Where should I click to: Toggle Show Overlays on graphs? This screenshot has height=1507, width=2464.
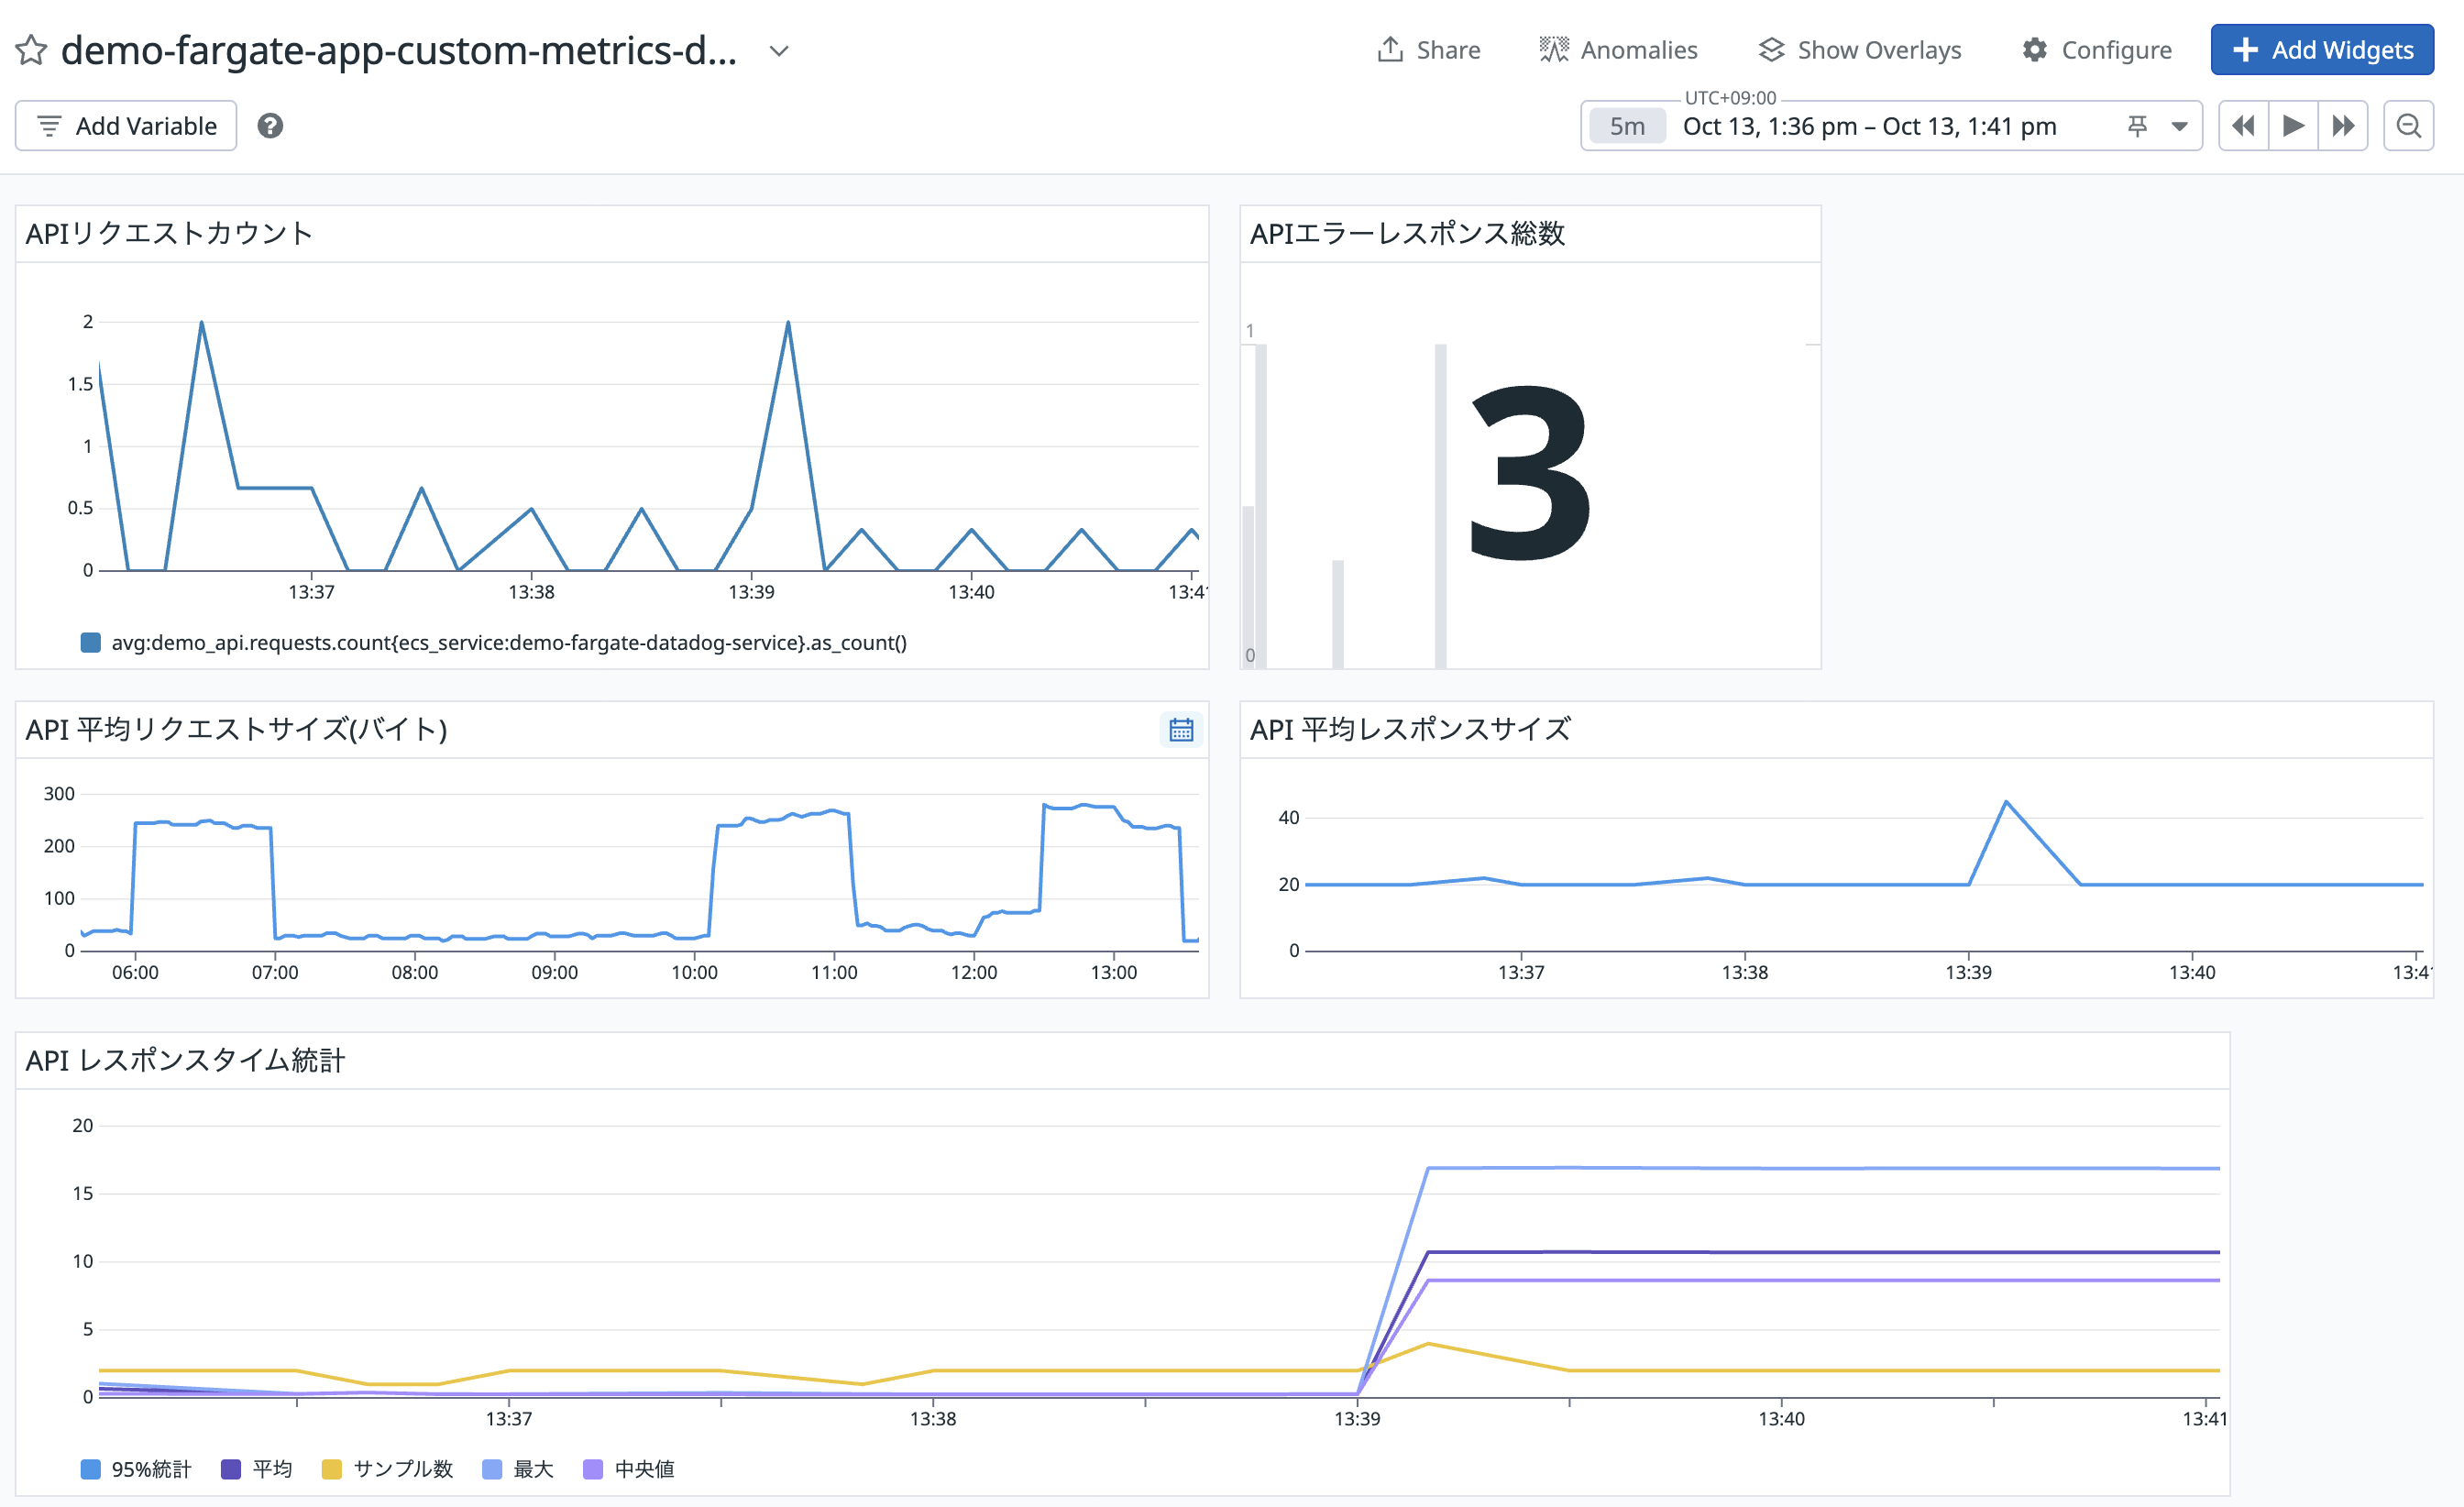point(1860,50)
